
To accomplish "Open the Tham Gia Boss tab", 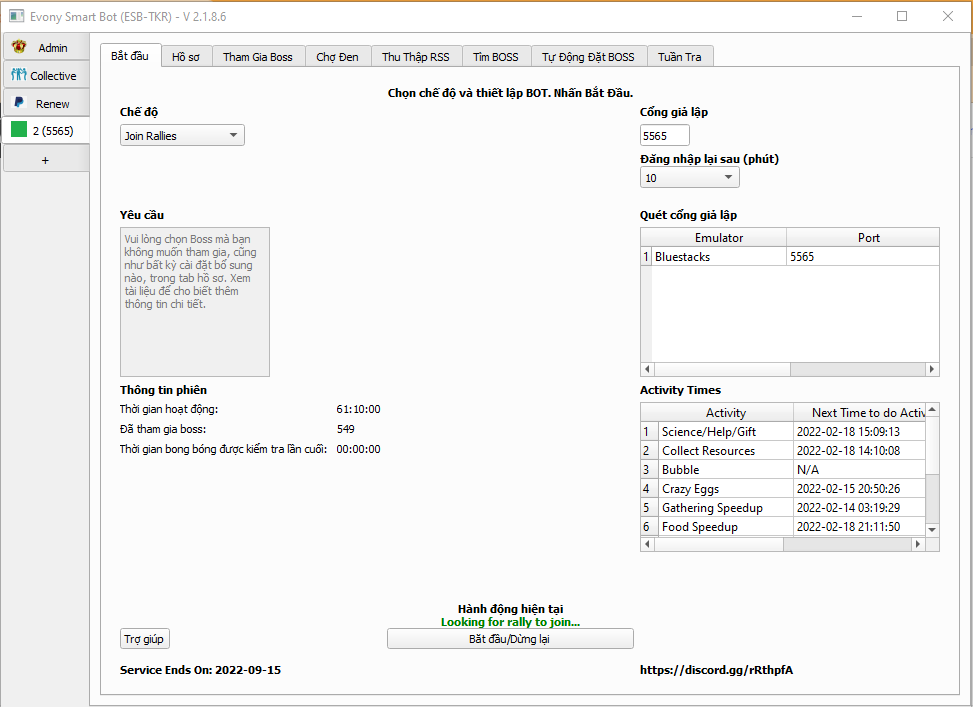I will 258,57.
